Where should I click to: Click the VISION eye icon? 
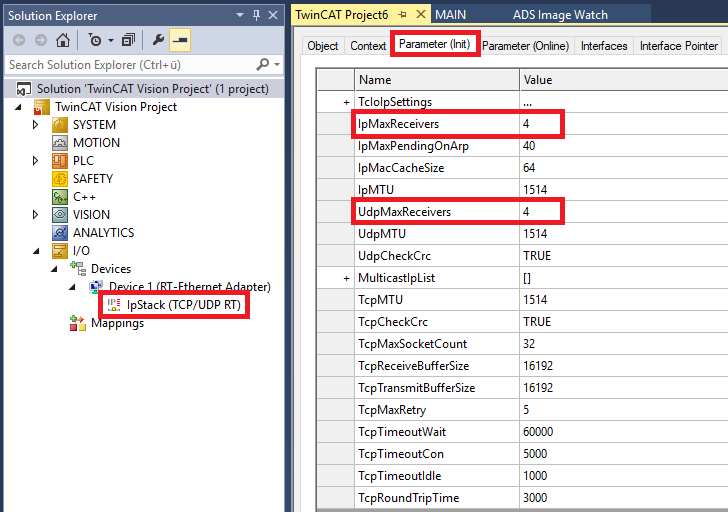pos(60,215)
